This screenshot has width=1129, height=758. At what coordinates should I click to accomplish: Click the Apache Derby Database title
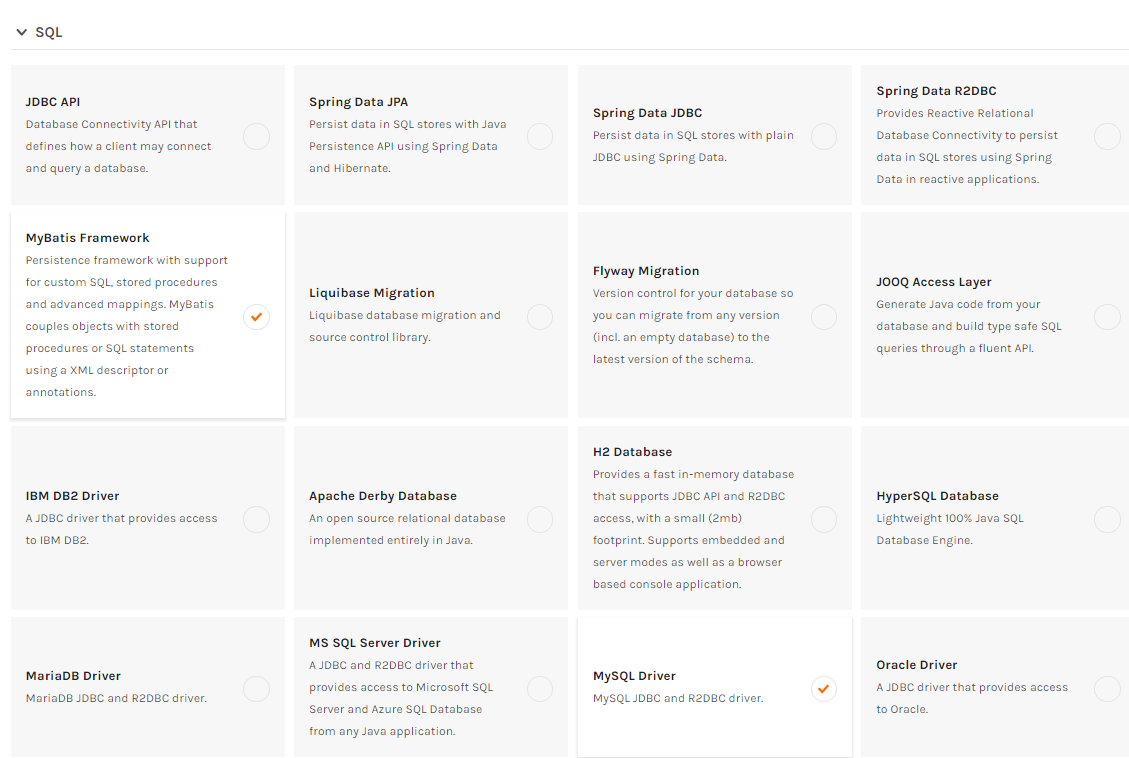click(x=383, y=496)
